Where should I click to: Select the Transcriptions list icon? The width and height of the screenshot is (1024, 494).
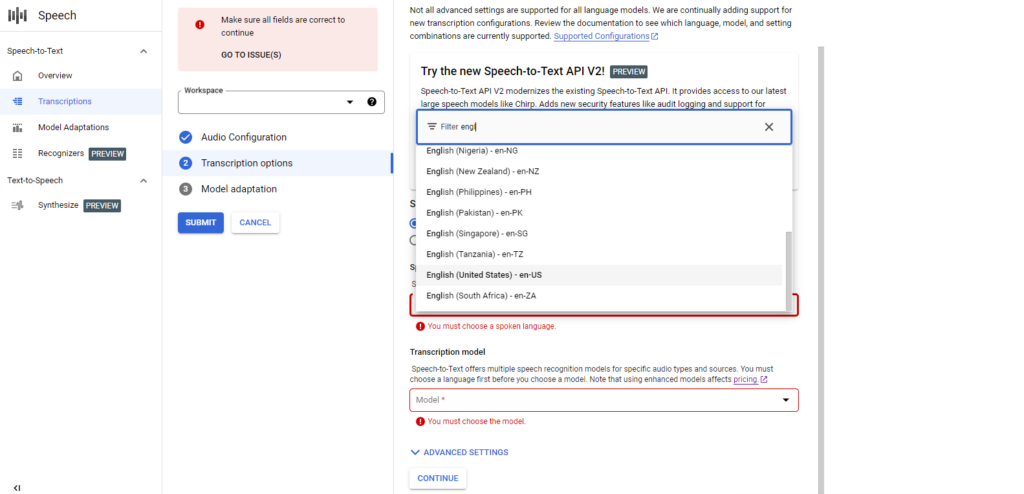[18, 101]
